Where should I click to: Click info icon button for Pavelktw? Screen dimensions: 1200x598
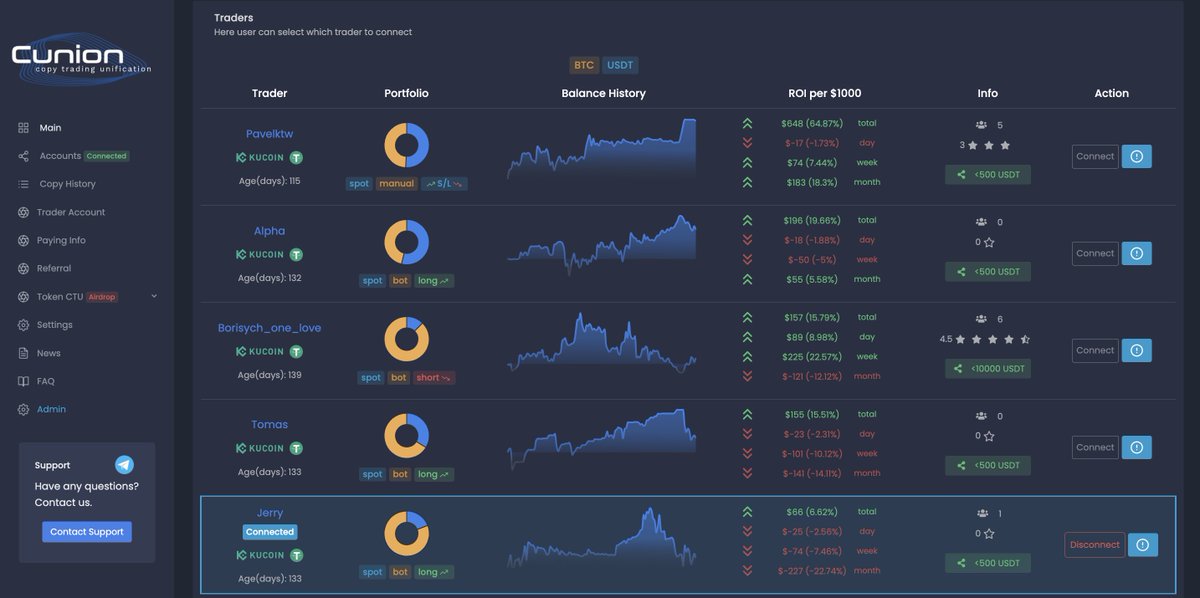click(1137, 156)
